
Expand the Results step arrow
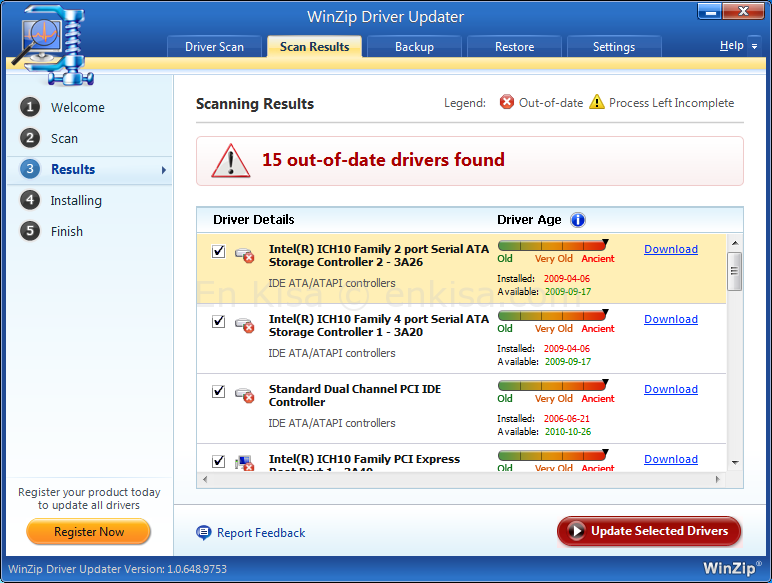point(164,170)
